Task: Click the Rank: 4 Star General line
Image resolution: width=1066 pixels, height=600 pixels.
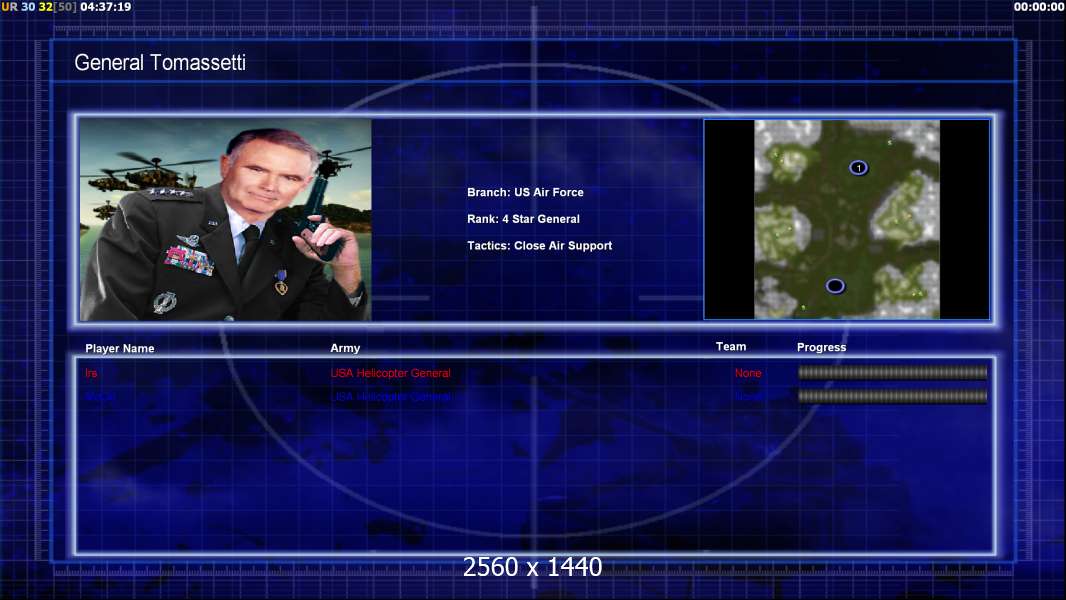Action: 523,219
